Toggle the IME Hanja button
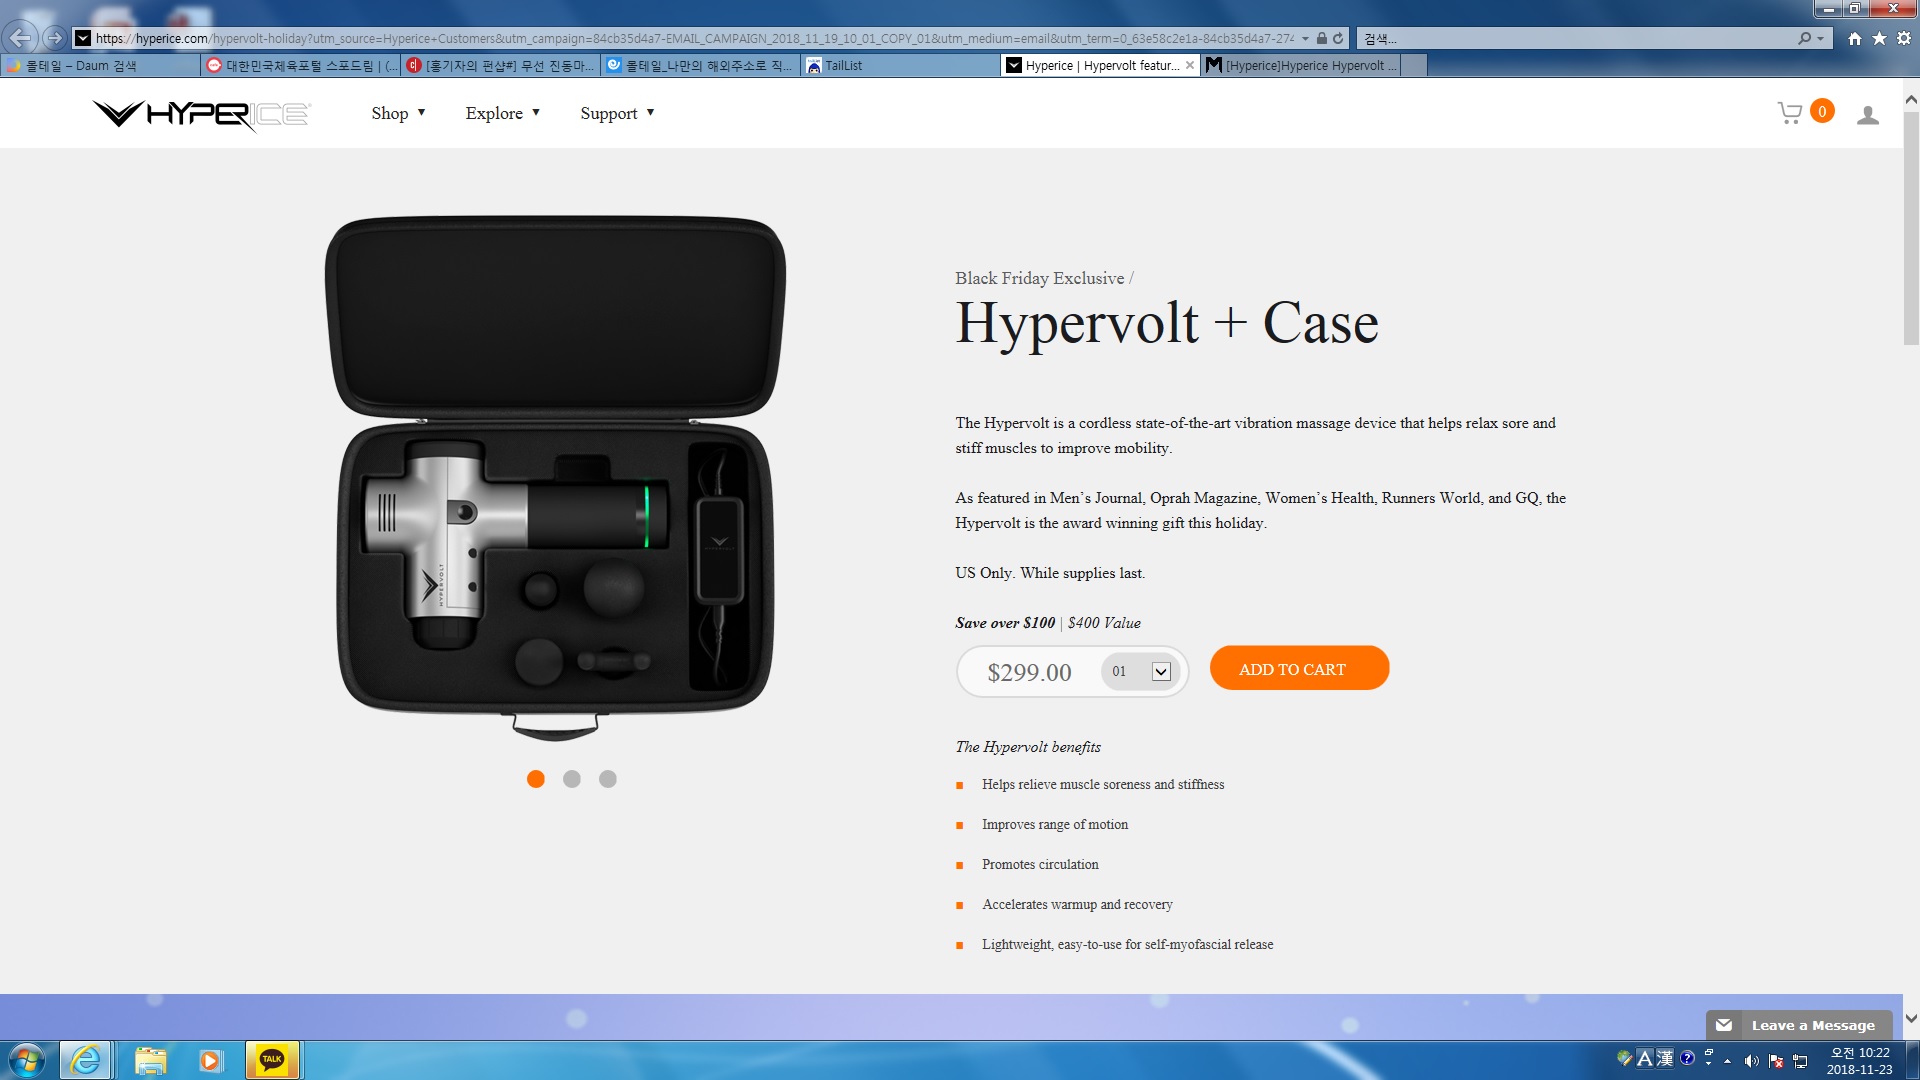Screen dimensions: 1920x1080 tap(1665, 1058)
